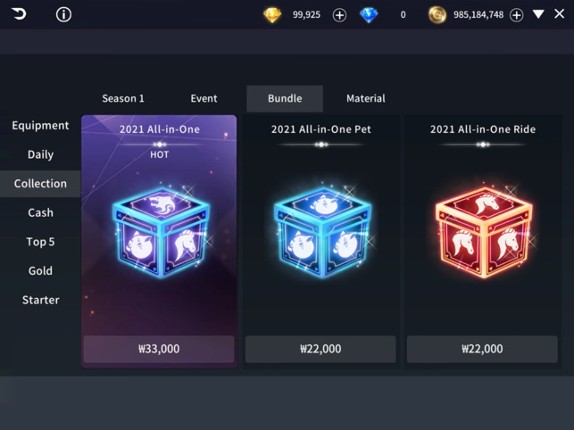The image size is (574, 430).
Task: Click the yellow gem currency icon
Action: tap(272, 15)
